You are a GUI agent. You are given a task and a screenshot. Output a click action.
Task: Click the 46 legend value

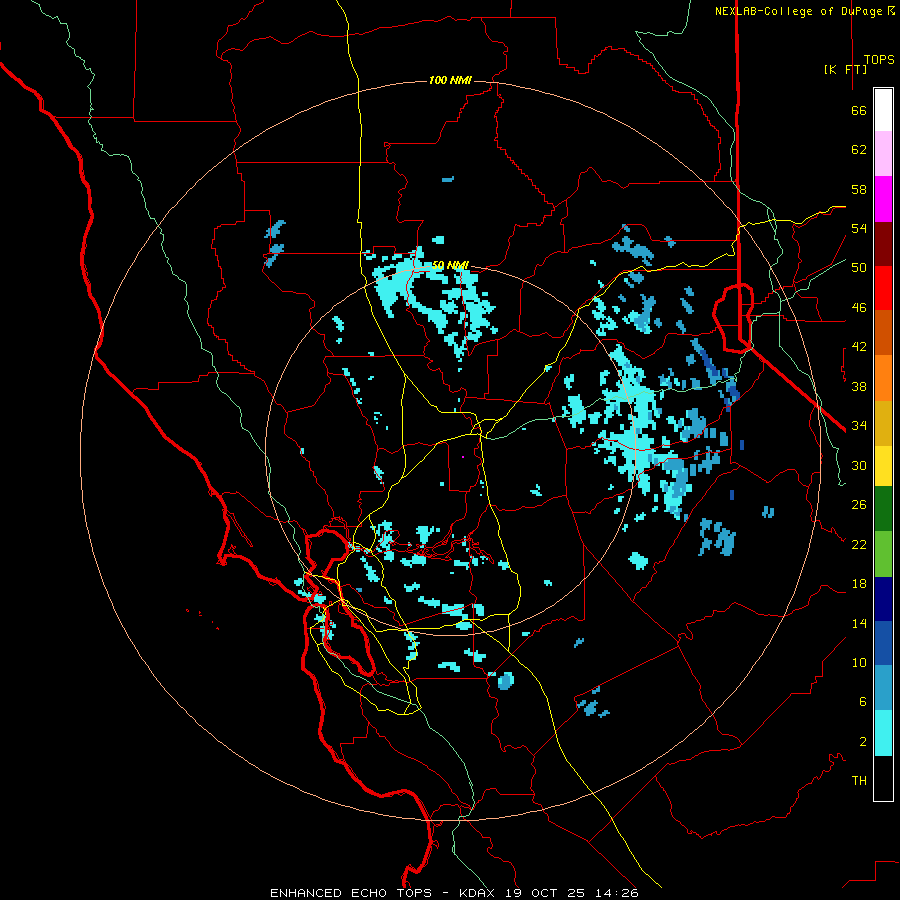click(859, 308)
